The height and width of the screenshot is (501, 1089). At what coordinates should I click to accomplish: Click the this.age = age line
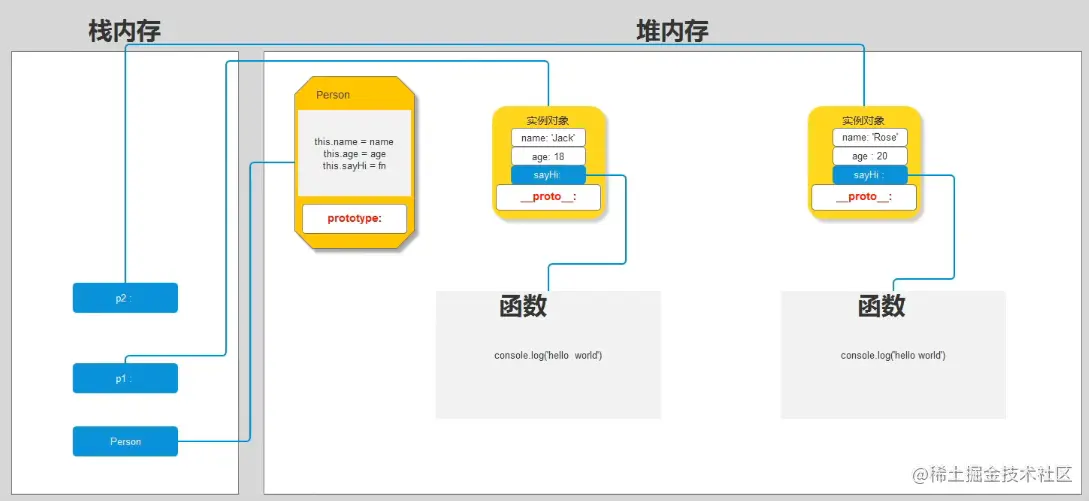click(x=354, y=154)
